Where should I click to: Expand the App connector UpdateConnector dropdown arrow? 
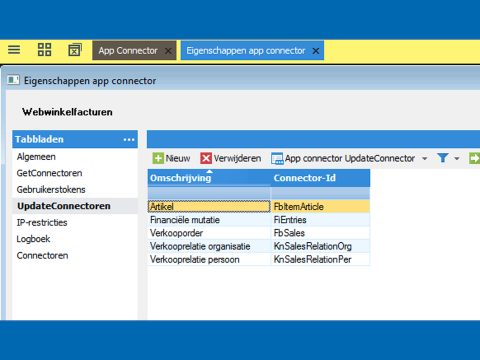pyautogui.click(x=425, y=159)
